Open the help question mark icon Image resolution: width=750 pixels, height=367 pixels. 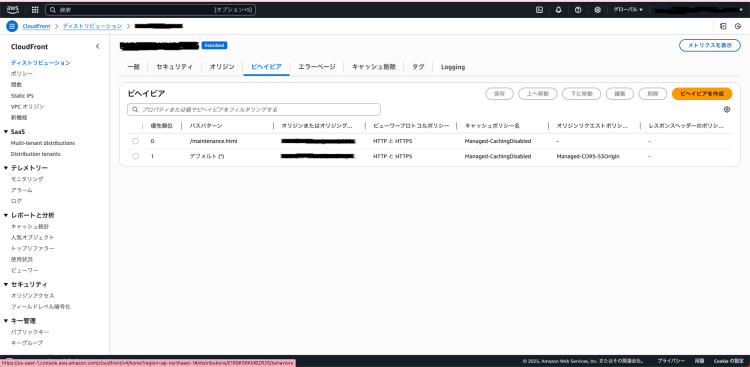click(x=578, y=10)
